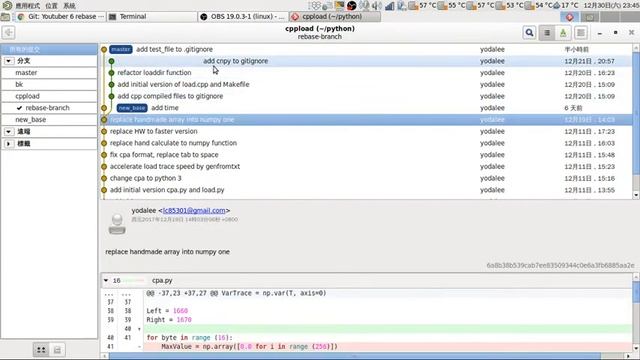Expand the 標籤 tags section

[x=9, y=144]
